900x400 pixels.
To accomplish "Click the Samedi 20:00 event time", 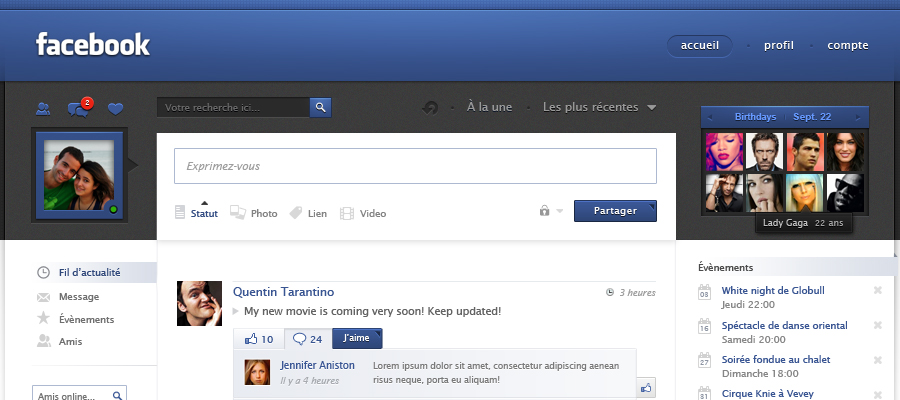I will click(x=754, y=339).
